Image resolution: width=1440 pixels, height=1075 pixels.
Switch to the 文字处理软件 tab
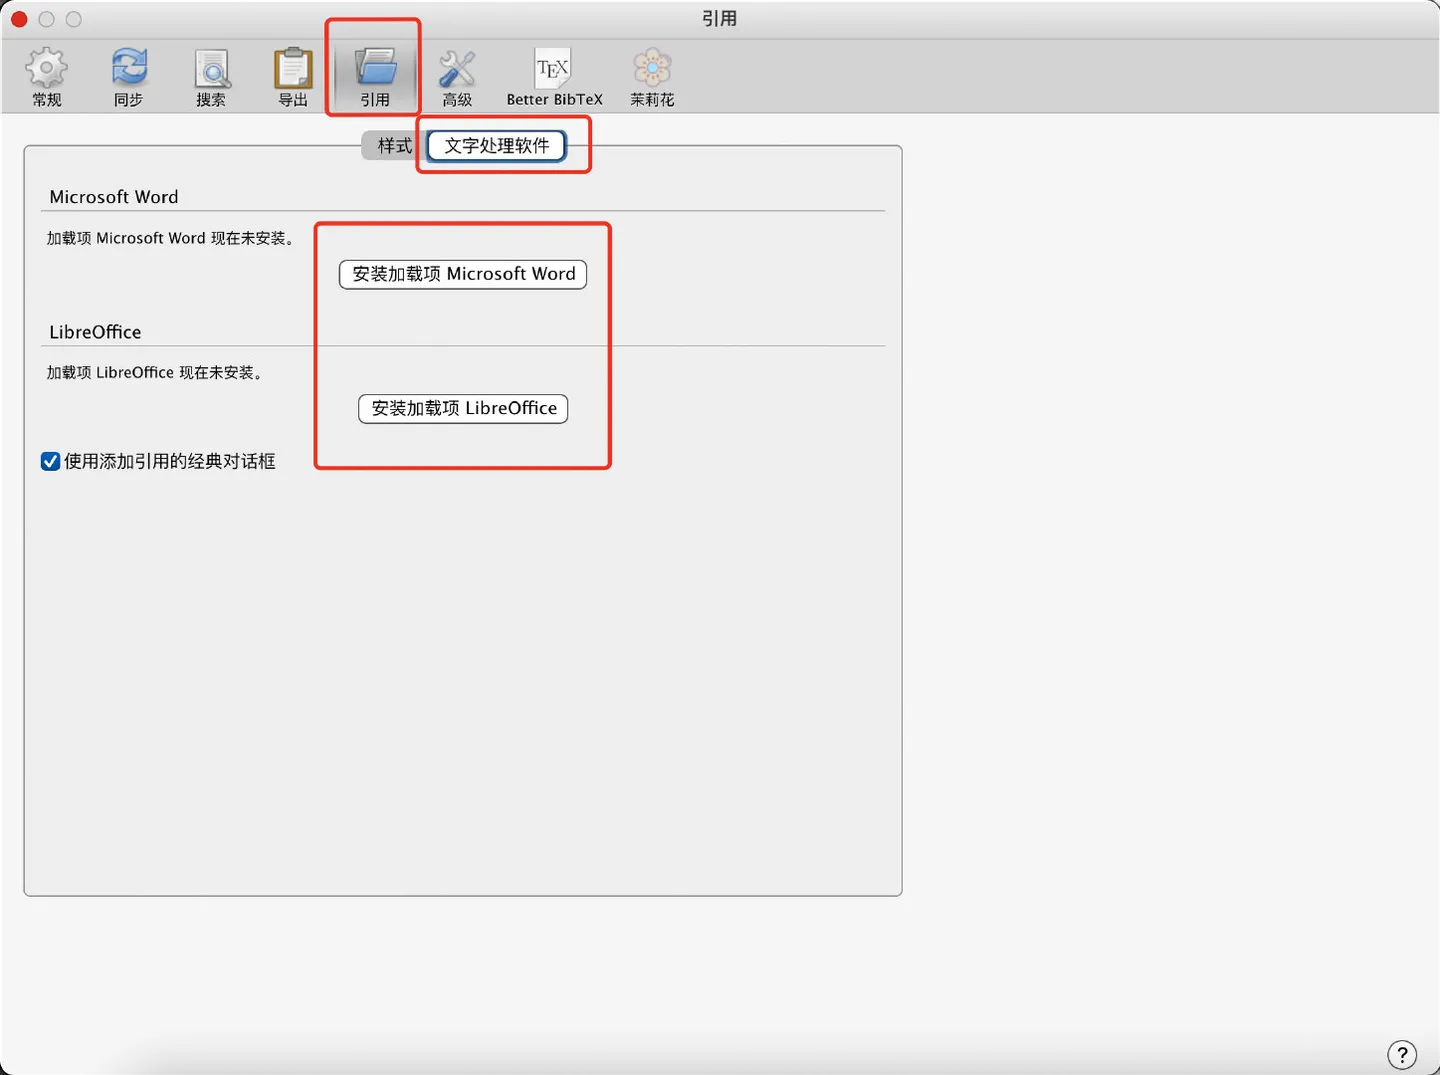coord(497,146)
